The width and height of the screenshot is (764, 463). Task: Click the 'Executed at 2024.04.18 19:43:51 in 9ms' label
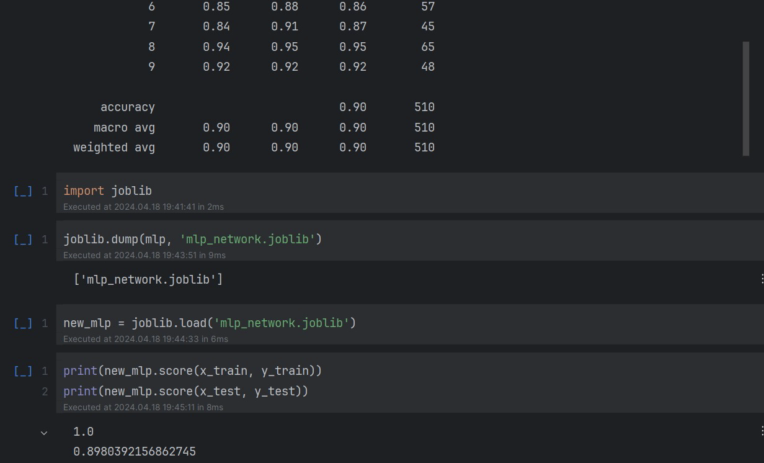pyautogui.click(x=144, y=255)
